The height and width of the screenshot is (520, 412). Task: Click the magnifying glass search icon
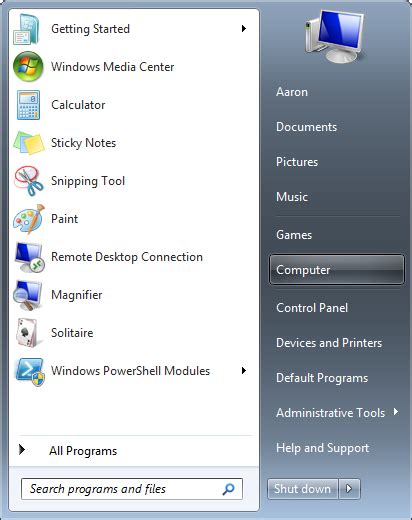click(228, 489)
